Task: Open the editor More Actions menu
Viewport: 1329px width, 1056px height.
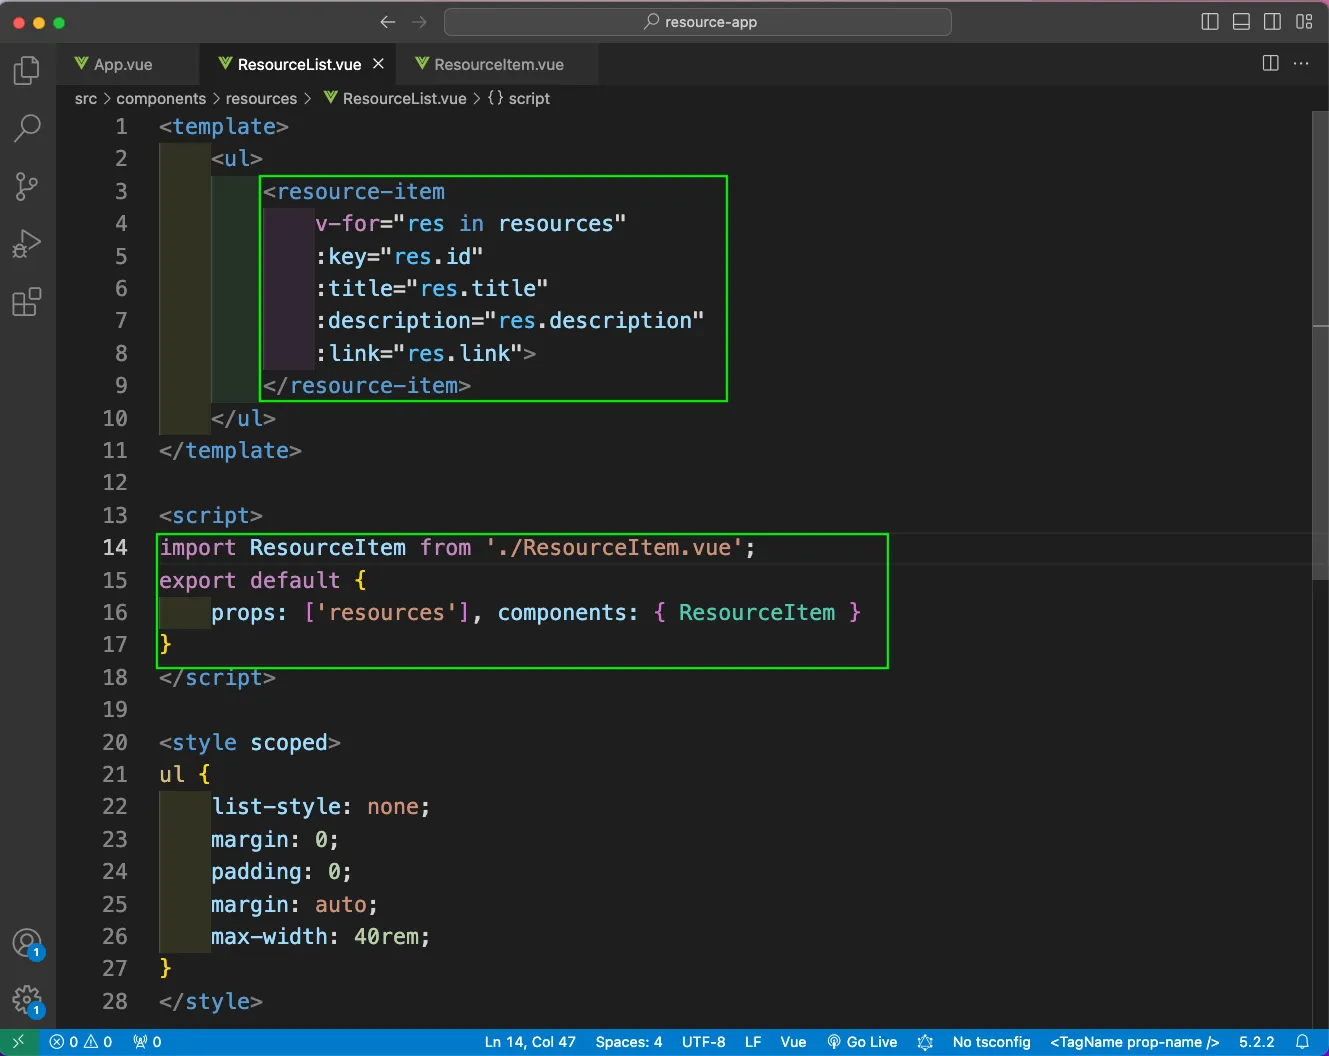Action: 1301,64
